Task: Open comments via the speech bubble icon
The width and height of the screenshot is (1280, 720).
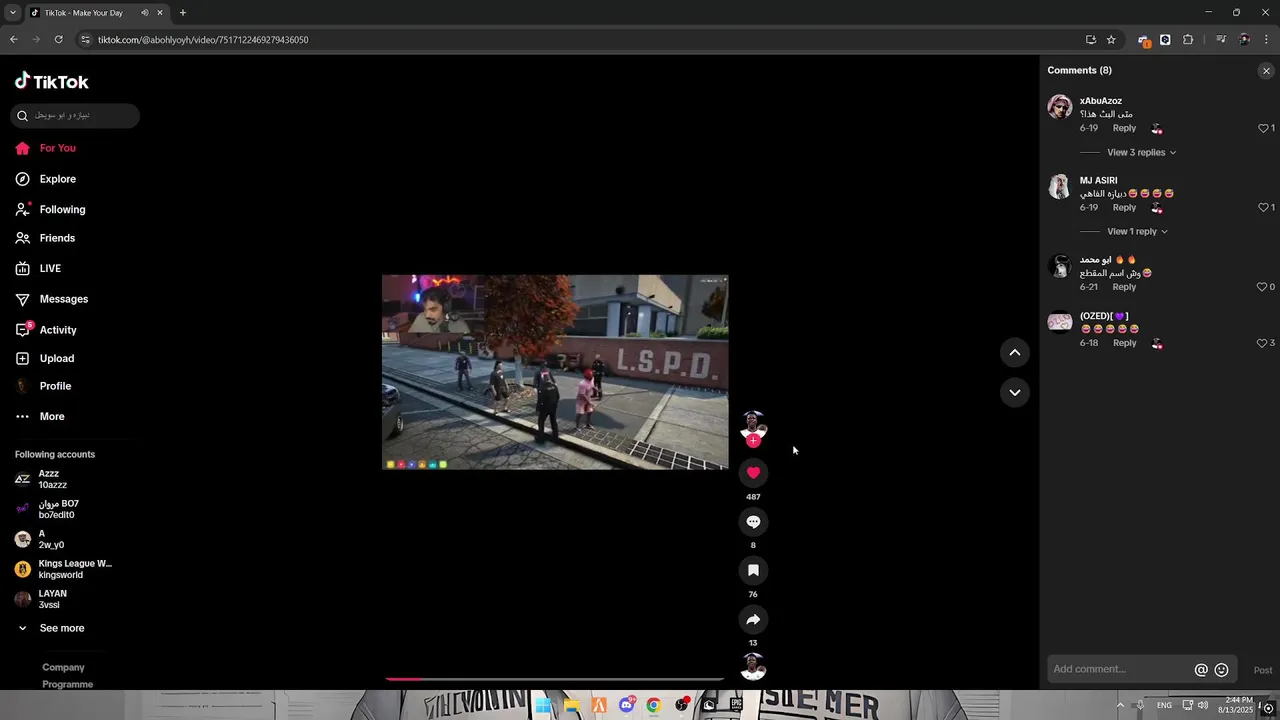Action: coord(753,522)
